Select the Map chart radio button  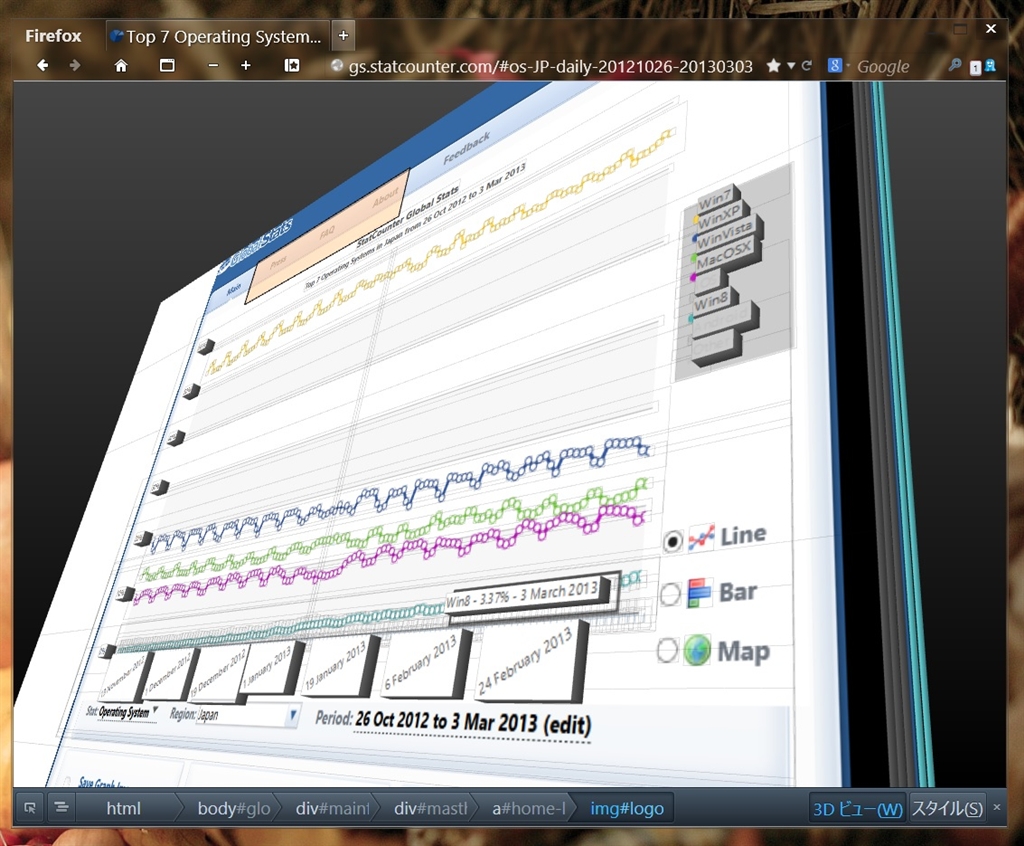coord(667,651)
